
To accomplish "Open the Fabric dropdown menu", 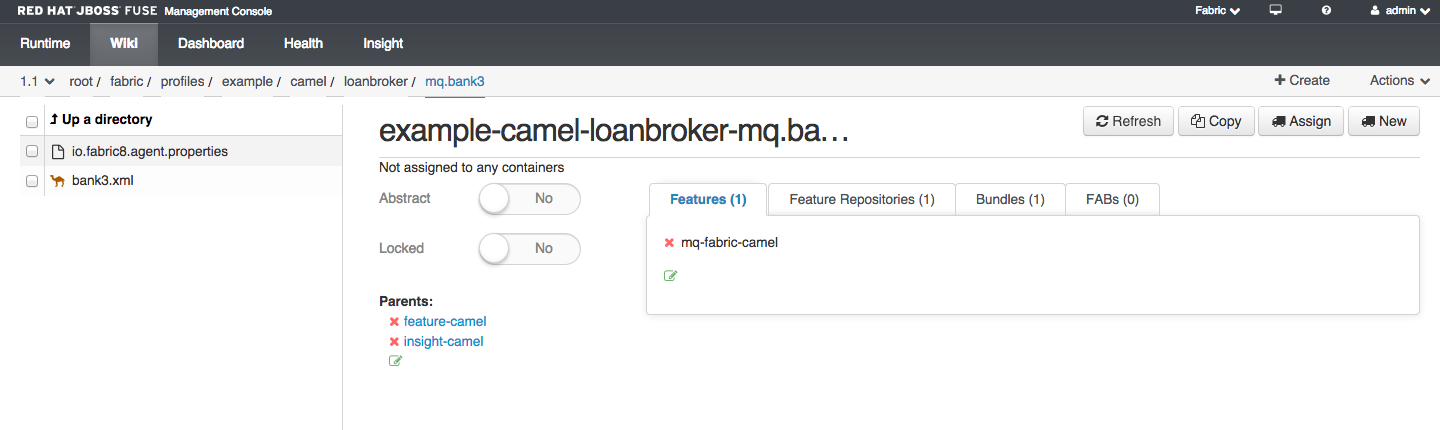I will (1218, 11).
